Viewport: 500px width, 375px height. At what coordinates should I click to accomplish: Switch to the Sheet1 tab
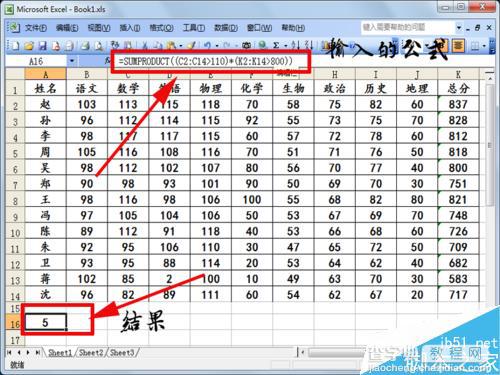coord(60,353)
